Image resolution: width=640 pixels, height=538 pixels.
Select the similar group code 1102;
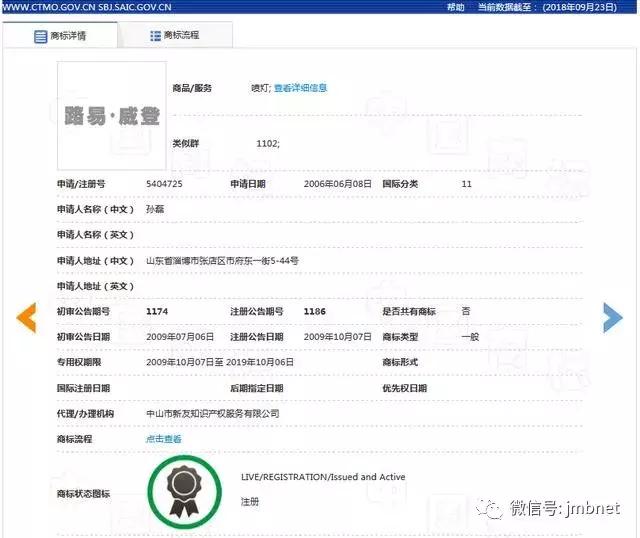pos(268,143)
